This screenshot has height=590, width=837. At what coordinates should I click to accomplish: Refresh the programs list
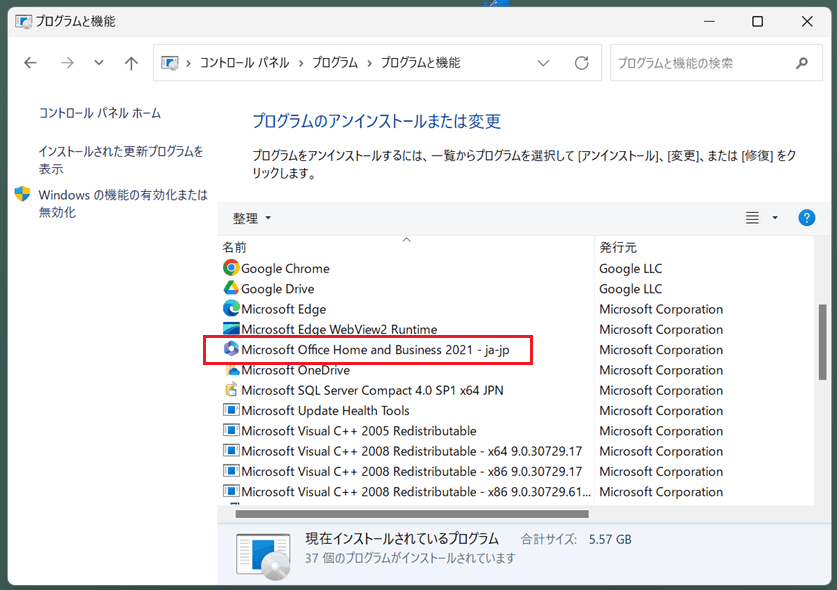tap(581, 63)
